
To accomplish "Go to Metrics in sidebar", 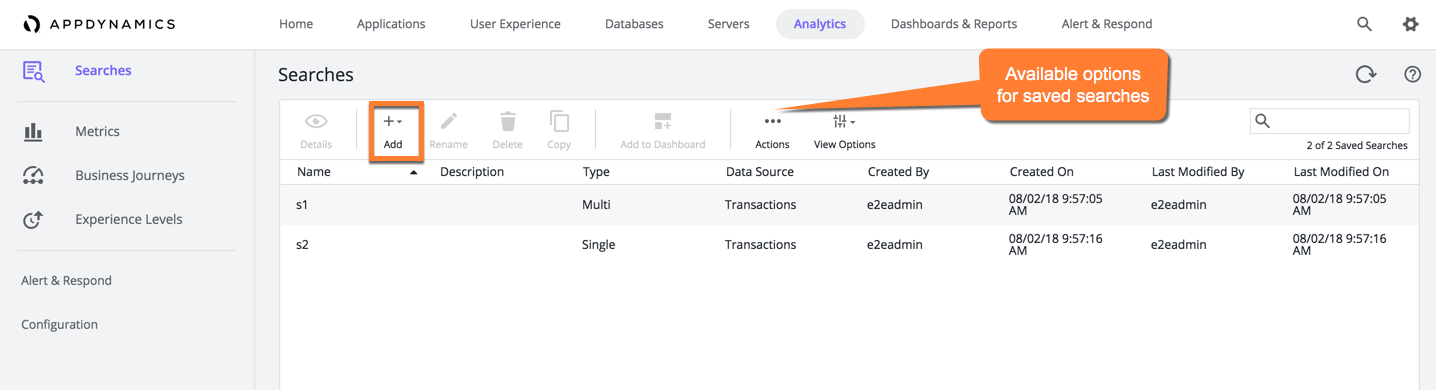I will click(97, 131).
